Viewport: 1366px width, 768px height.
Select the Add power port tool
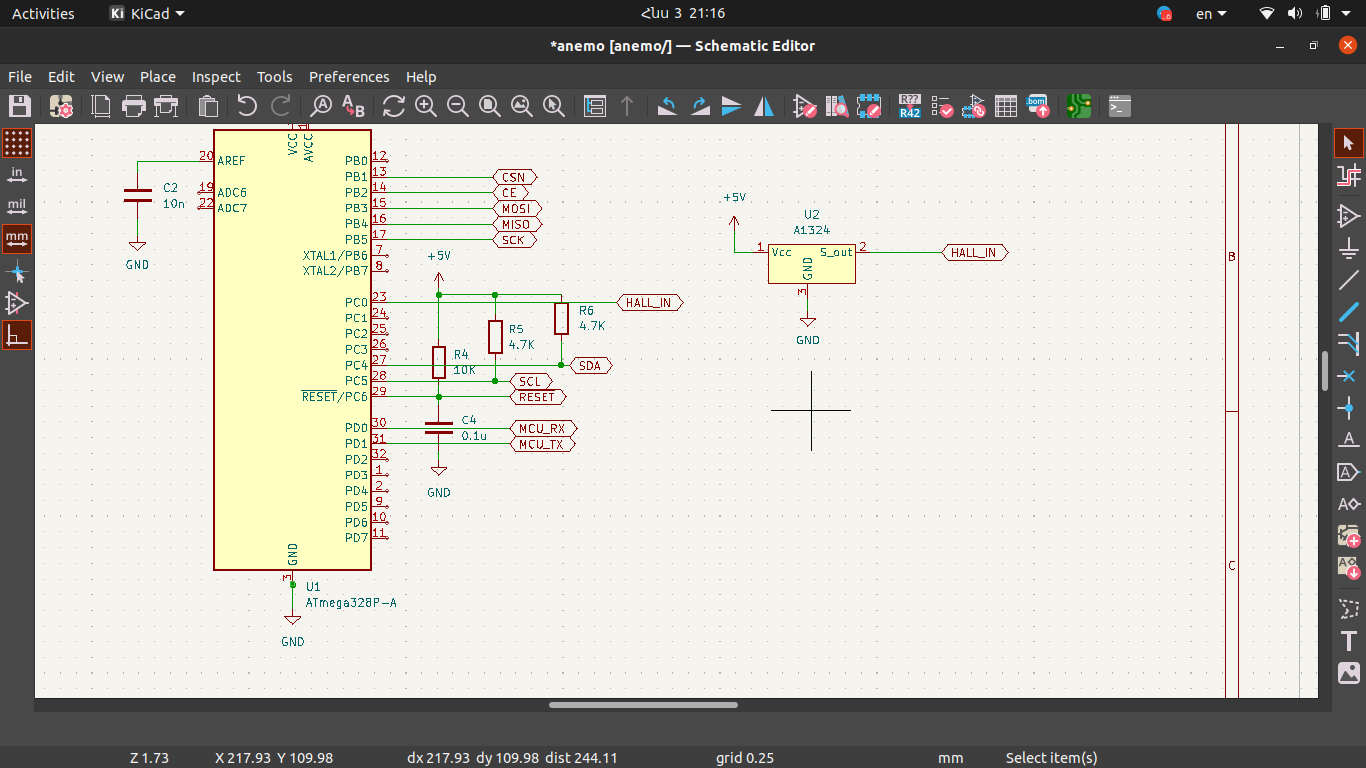tap(1348, 247)
